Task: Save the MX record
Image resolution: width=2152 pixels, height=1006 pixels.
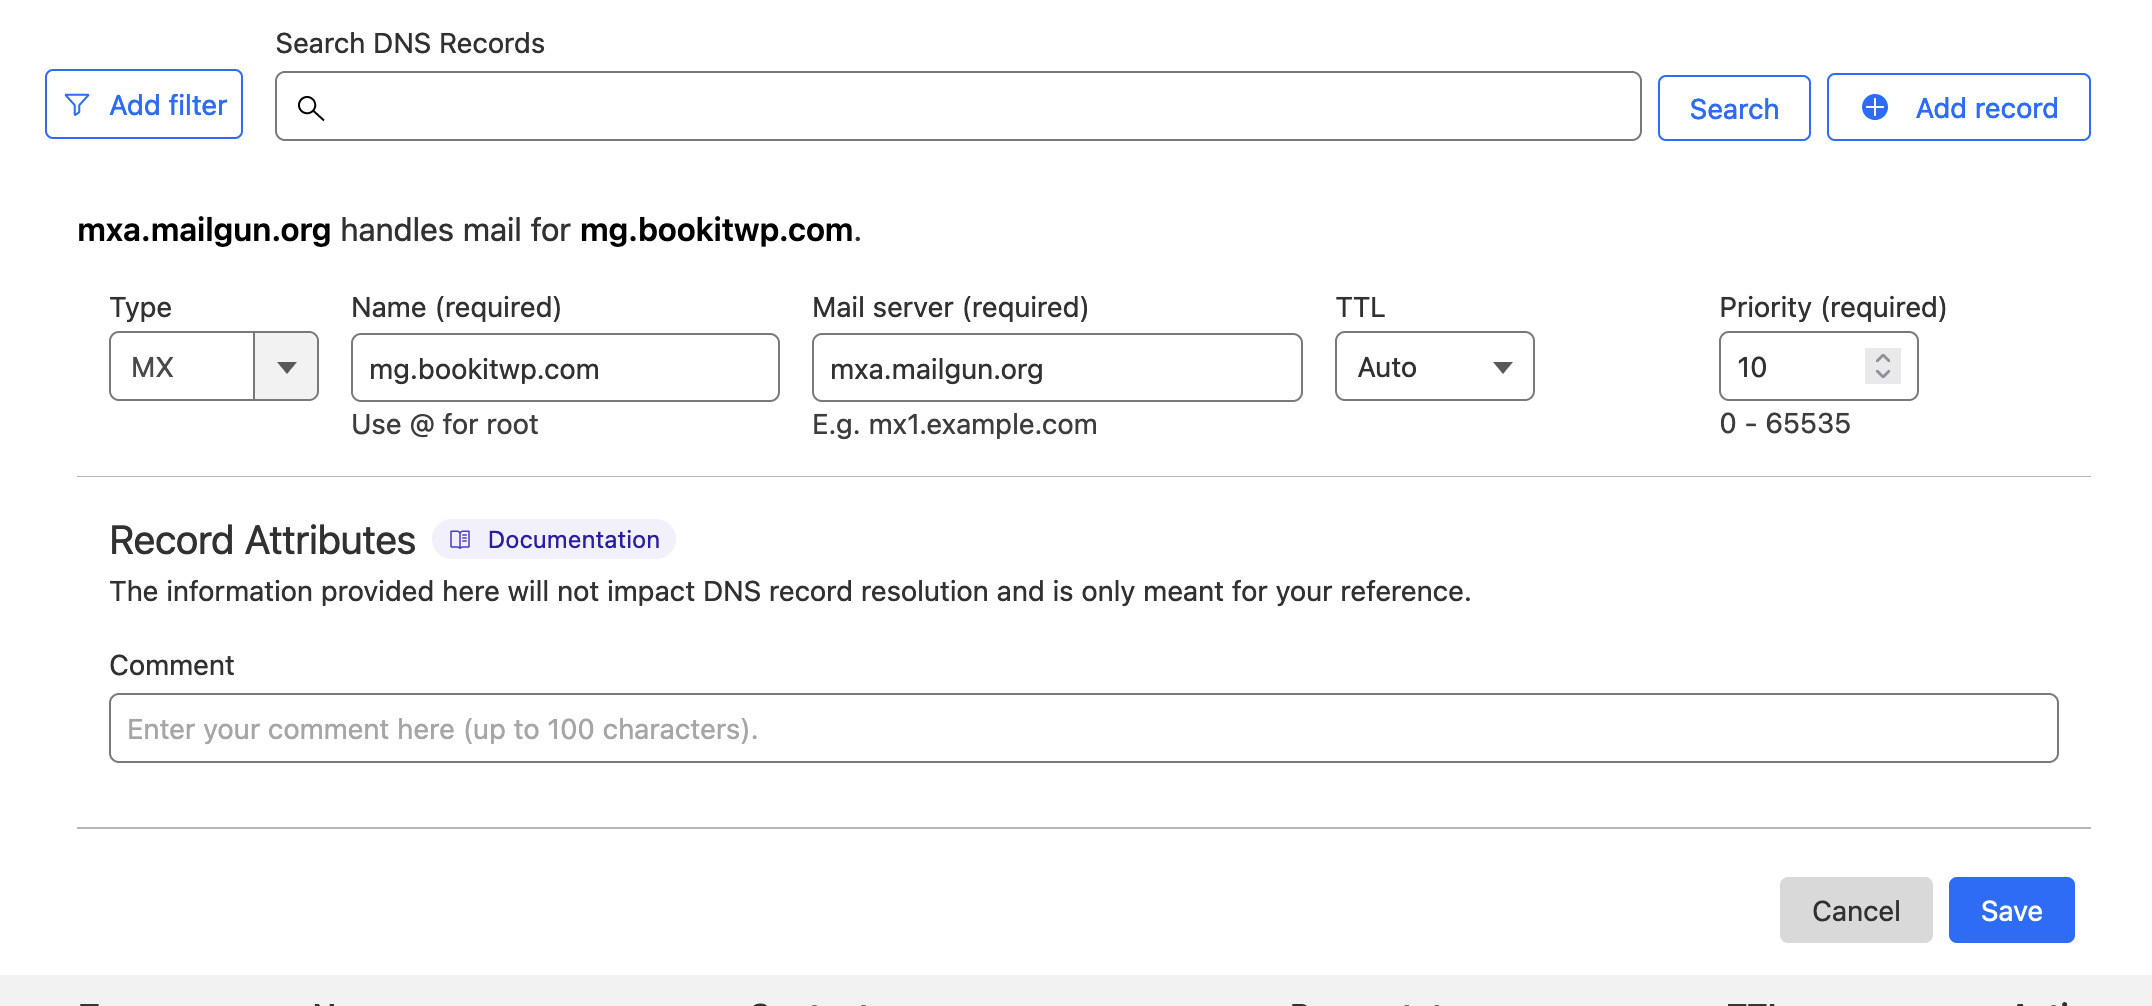Action: (2011, 910)
